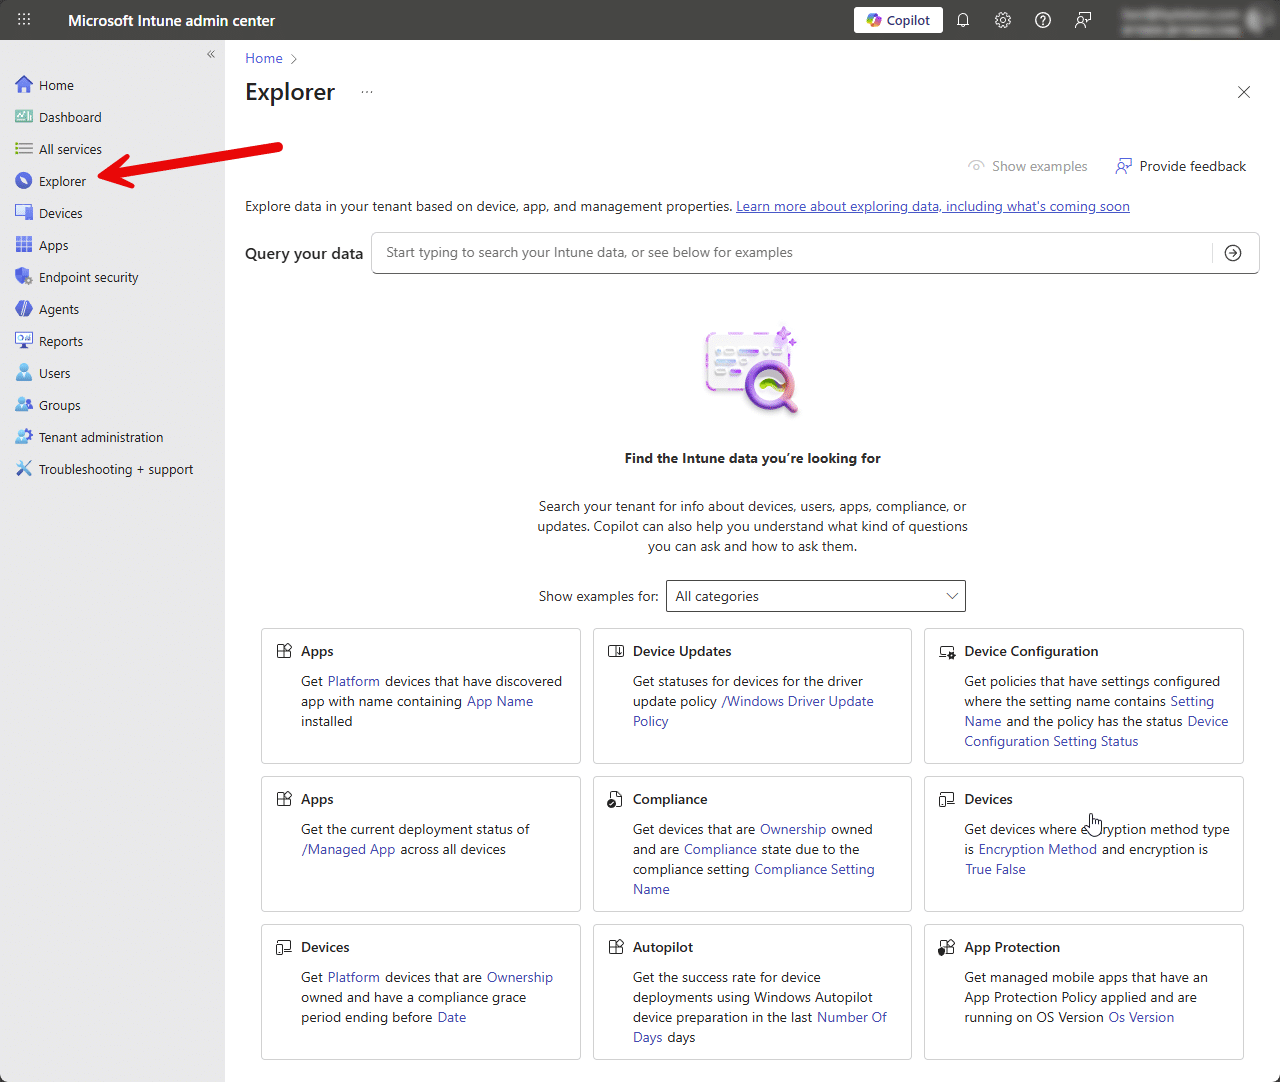Open the notifications bell icon
The image size is (1280, 1082).
click(963, 20)
